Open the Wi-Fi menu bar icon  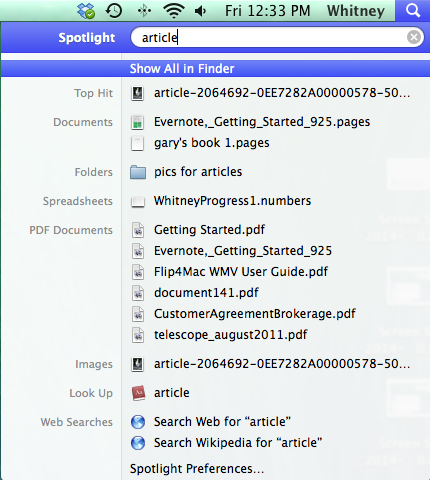174,11
